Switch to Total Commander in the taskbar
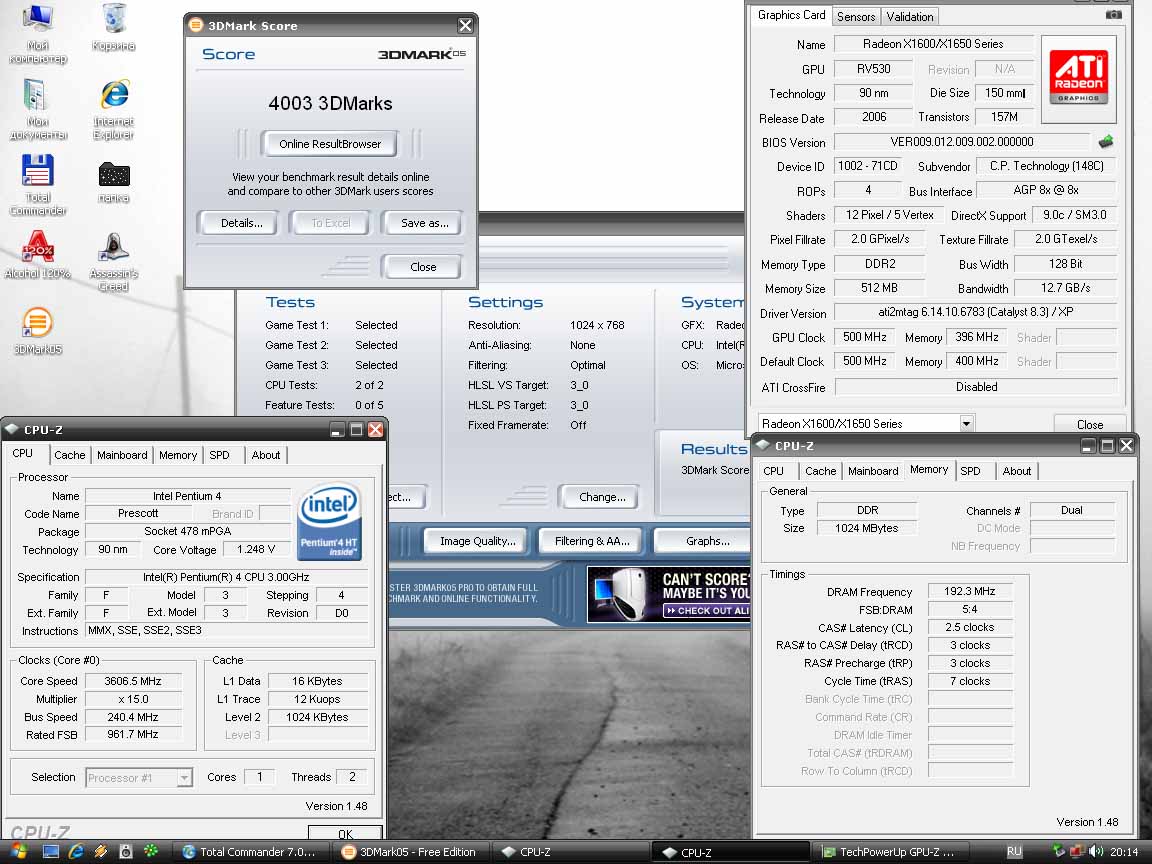The height and width of the screenshot is (864, 1152). (x=251, y=852)
